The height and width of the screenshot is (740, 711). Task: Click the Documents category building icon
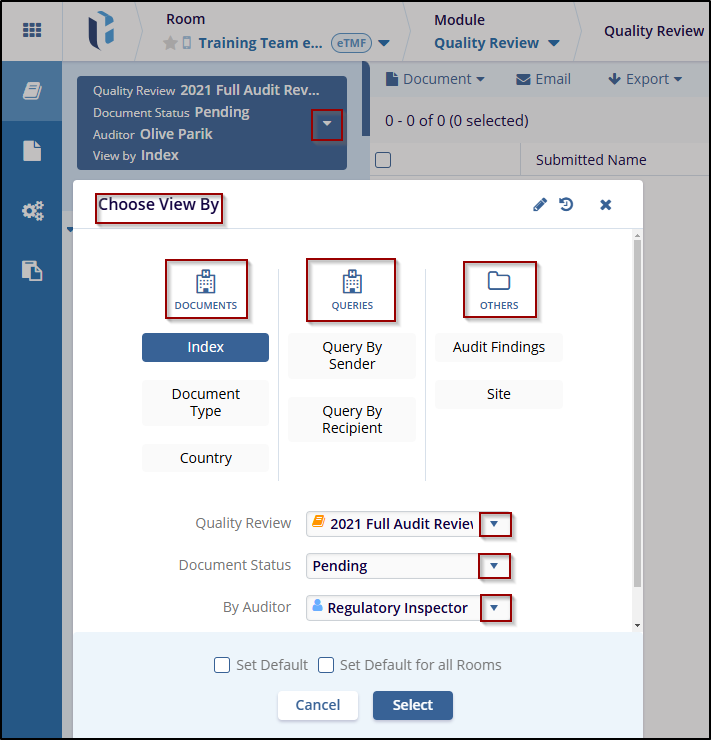pos(206,281)
